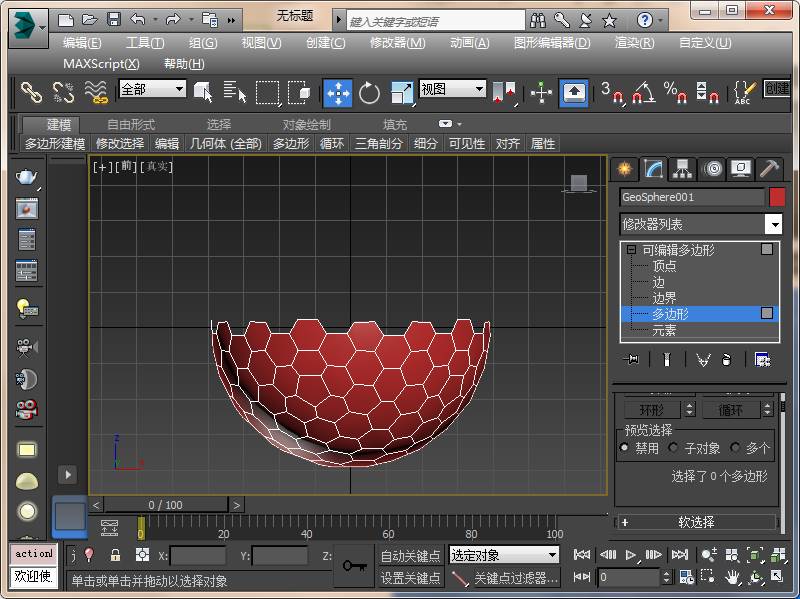Click the time slider 0 / 100 handle
800x599 pixels.
tap(165, 505)
